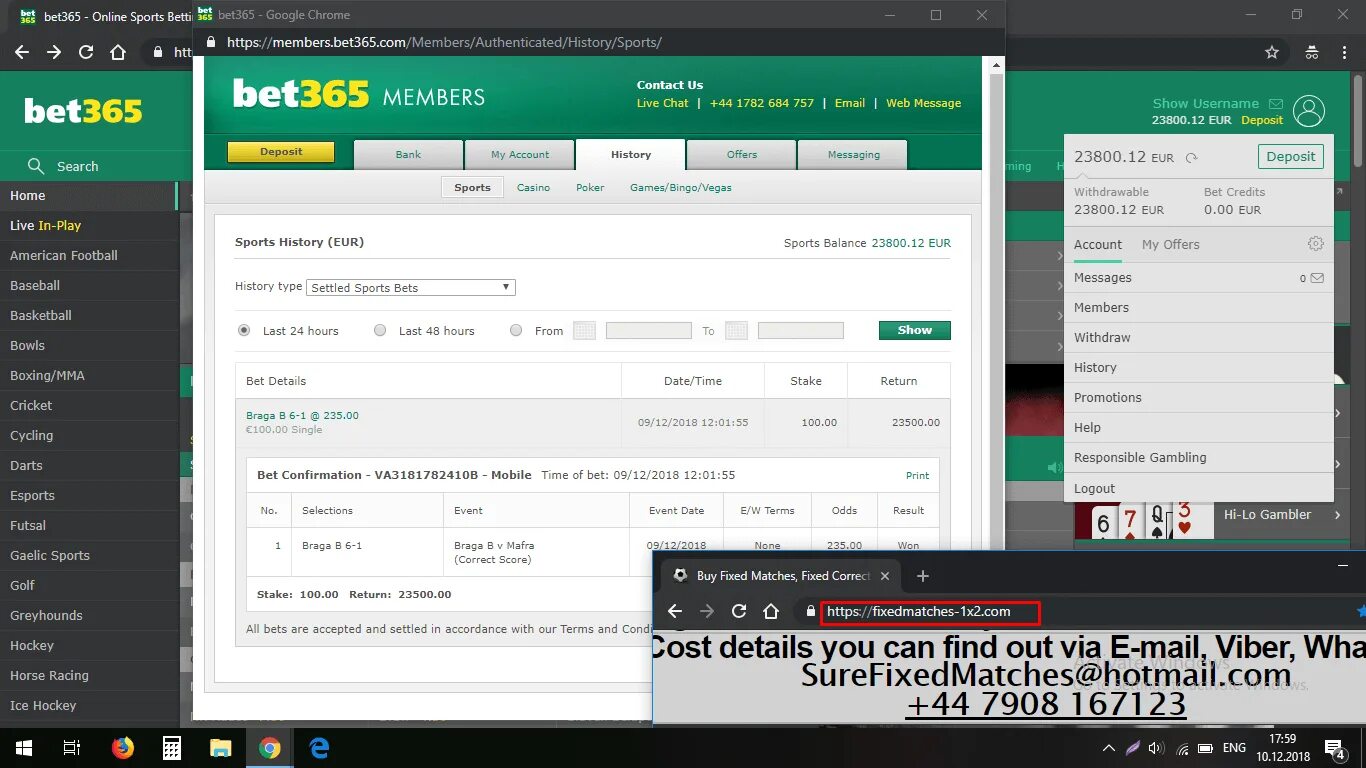Image resolution: width=1366 pixels, height=768 pixels.
Task: Open the To date calendar icon
Action: click(x=736, y=330)
